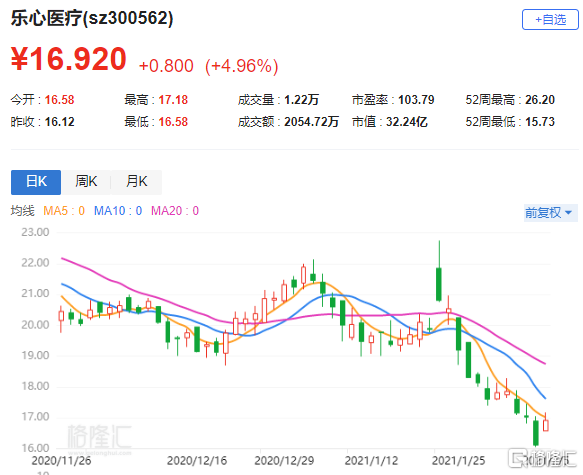Viewport: 583px width, 475px height.
Task: Click the MA20 moving average label
Action: tap(175, 211)
